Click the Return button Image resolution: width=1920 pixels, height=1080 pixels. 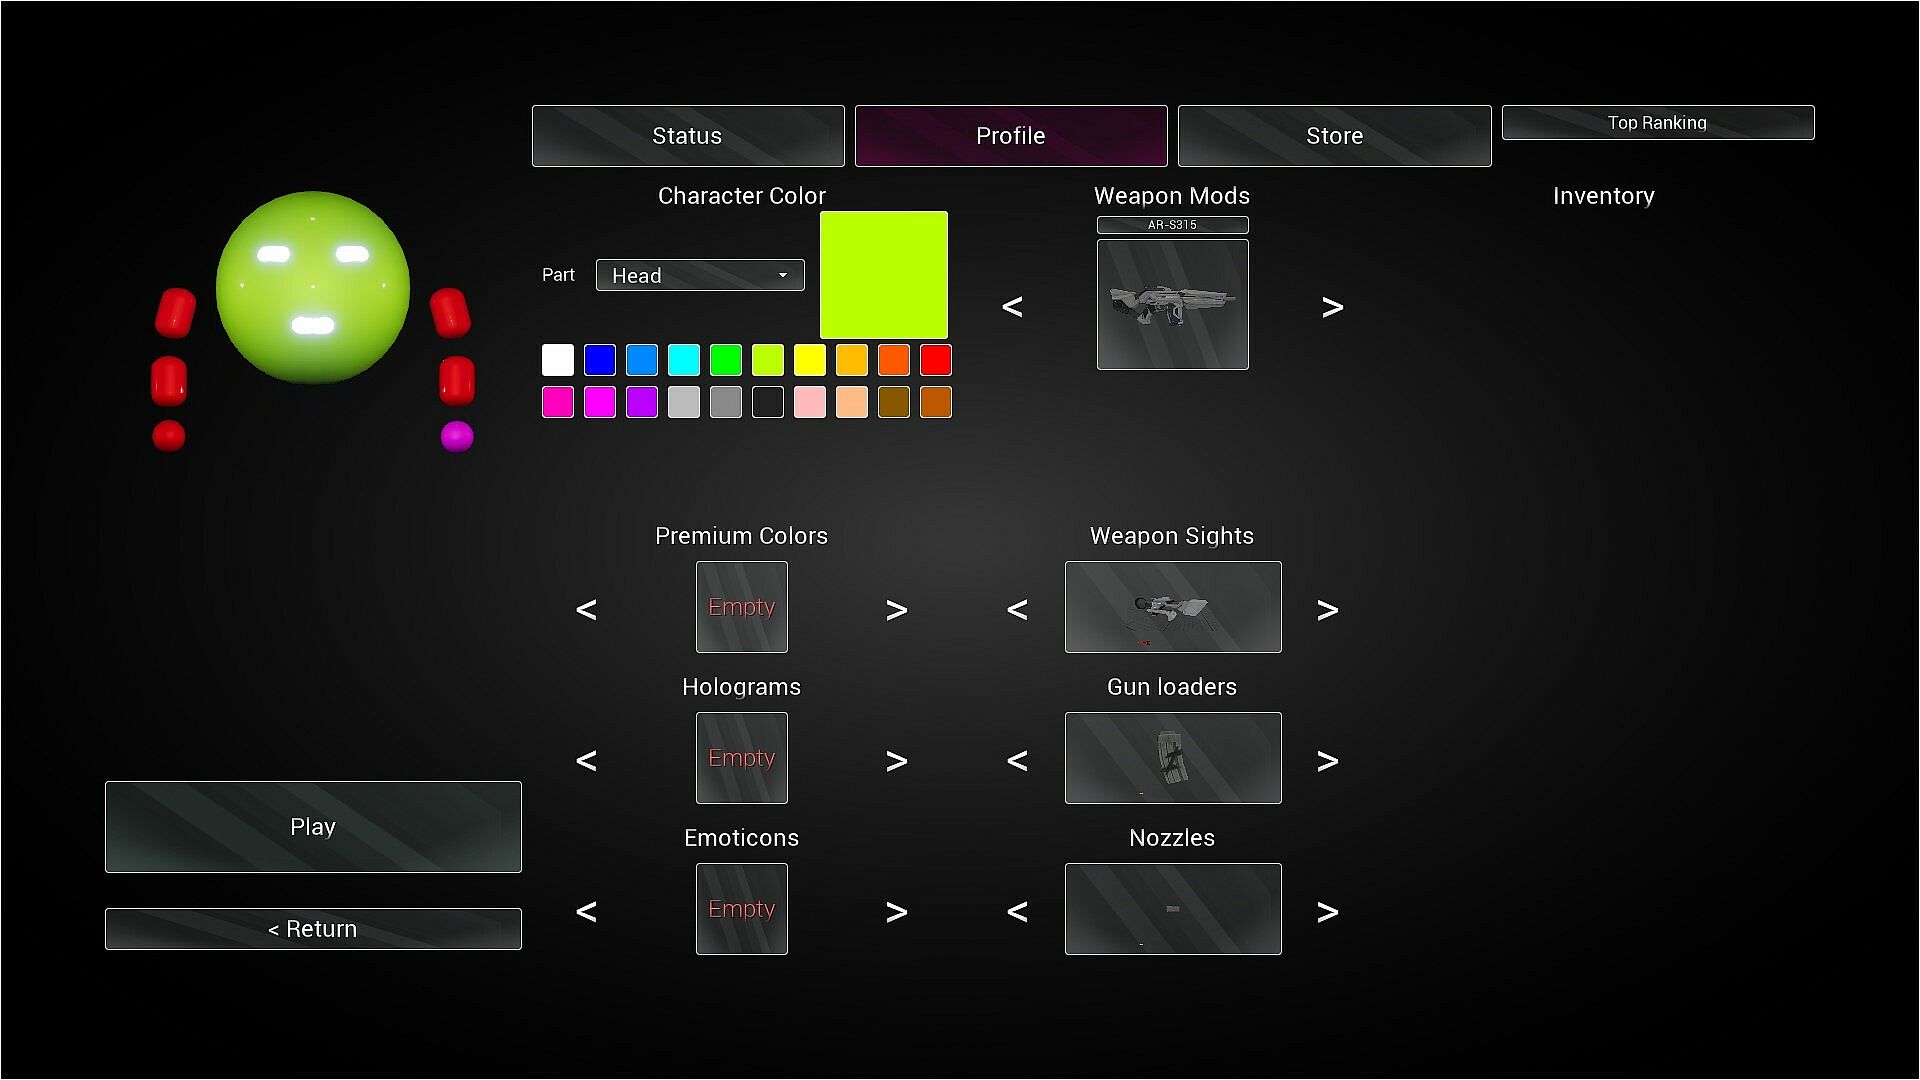313,929
